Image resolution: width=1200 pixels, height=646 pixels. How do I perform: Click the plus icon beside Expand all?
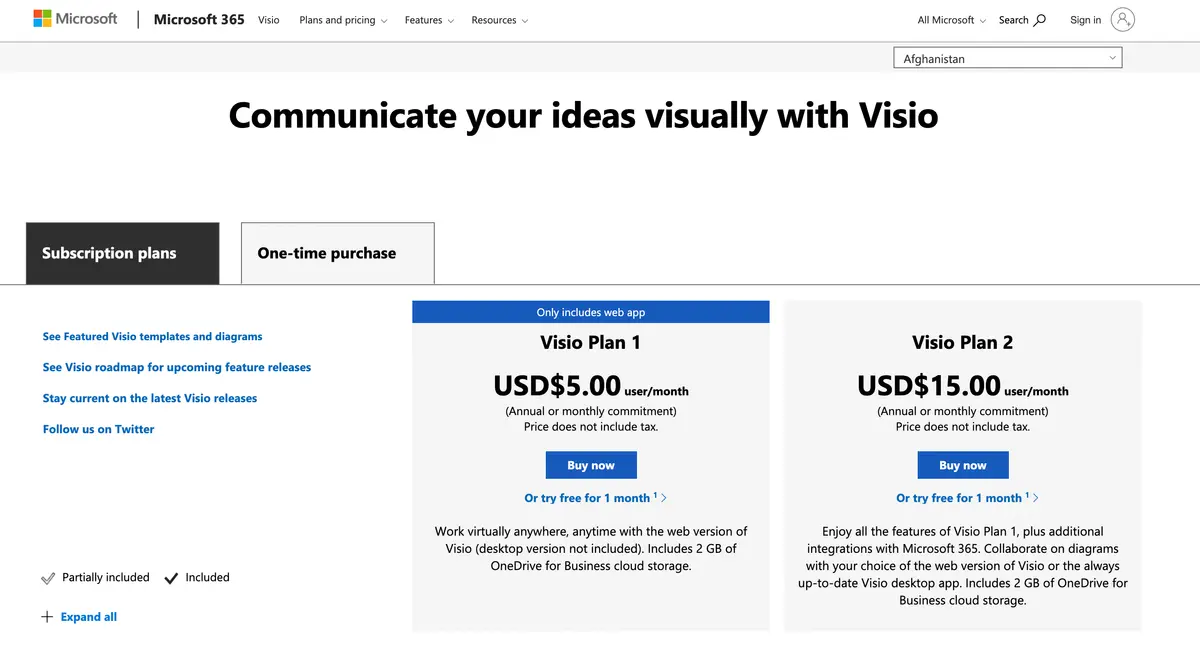47,617
